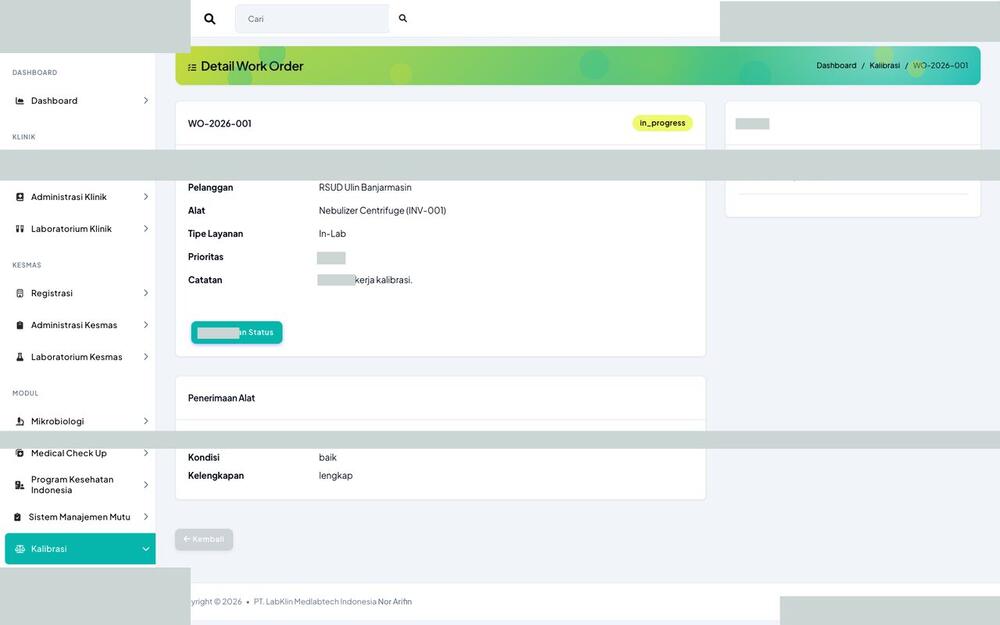Click the teal Status update button
Viewport: 1000px width, 625px height.
coord(237,332)
